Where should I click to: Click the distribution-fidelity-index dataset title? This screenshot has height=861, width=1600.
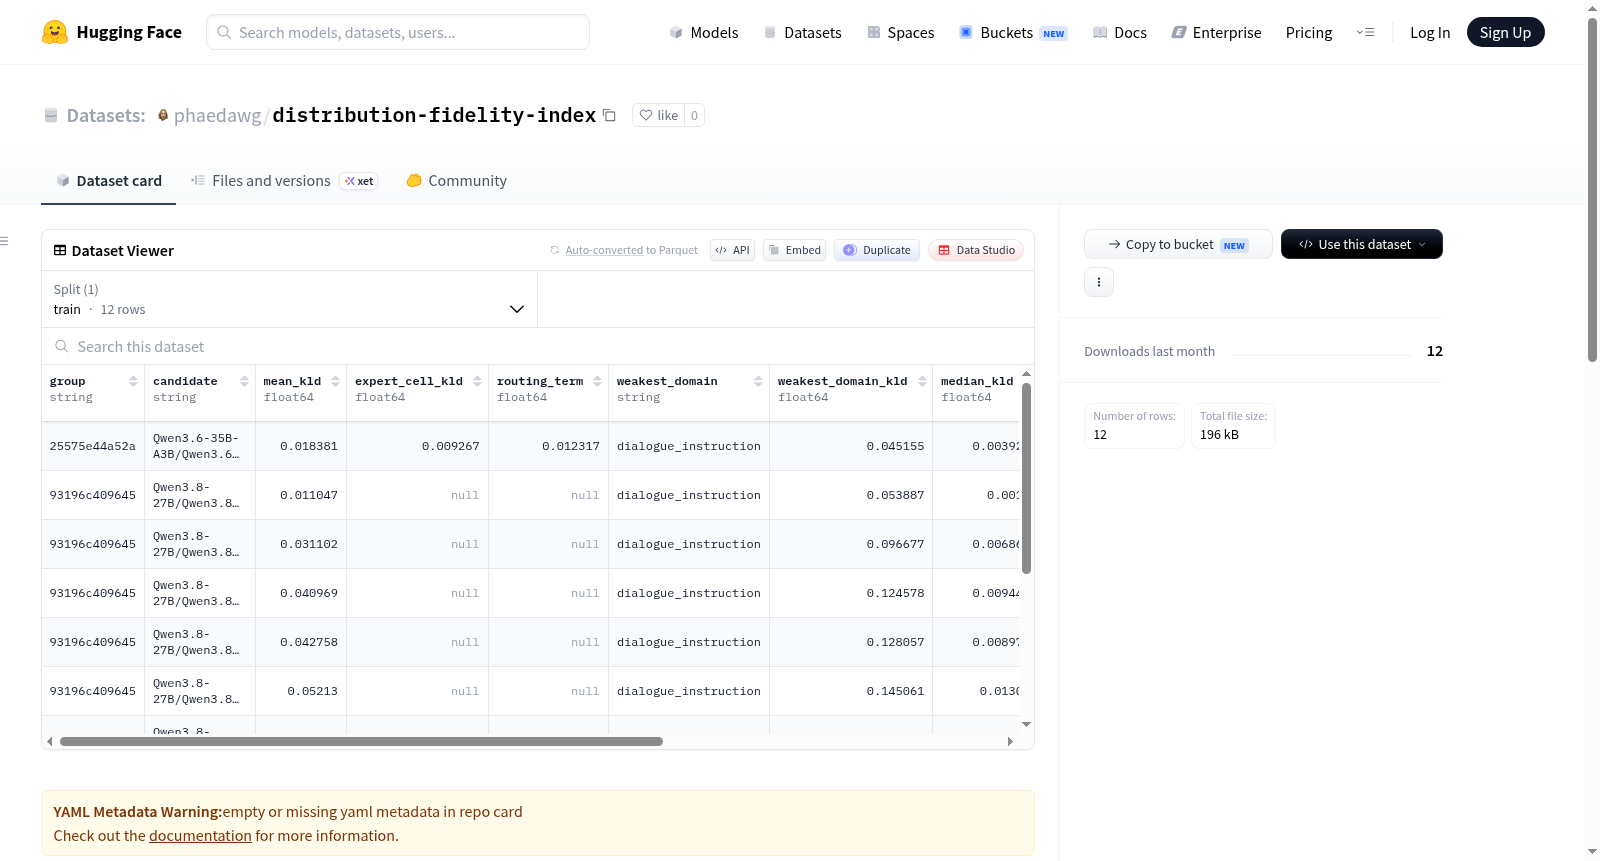pos(434,115)
